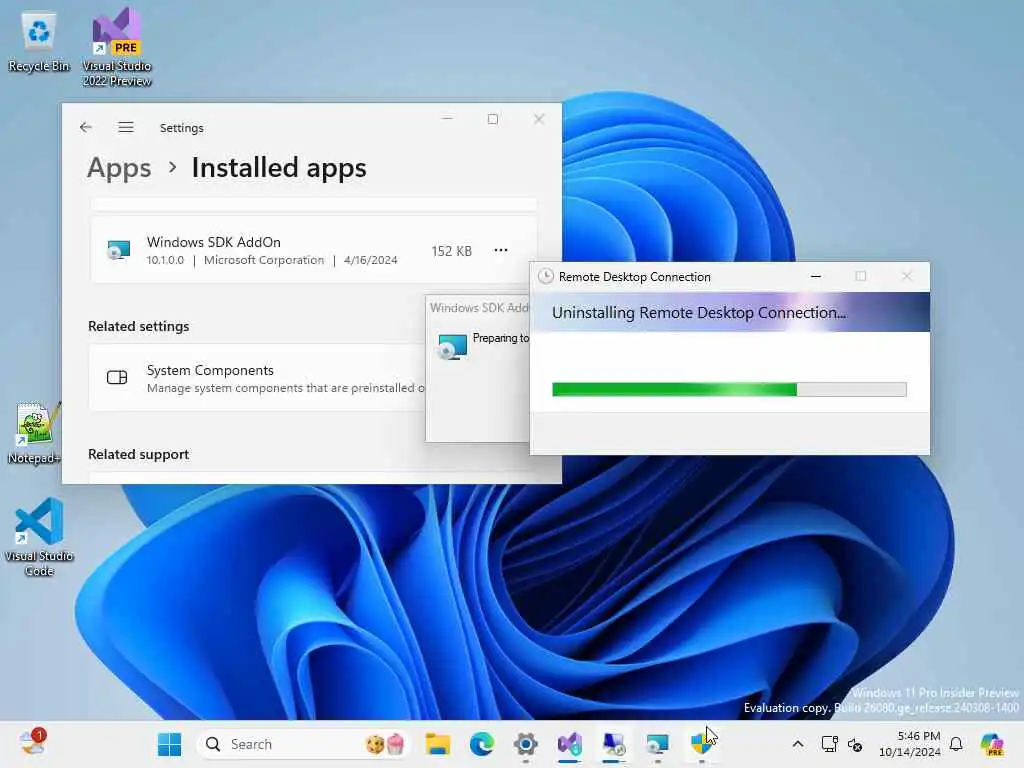Close the Settings window

[539, 119]
